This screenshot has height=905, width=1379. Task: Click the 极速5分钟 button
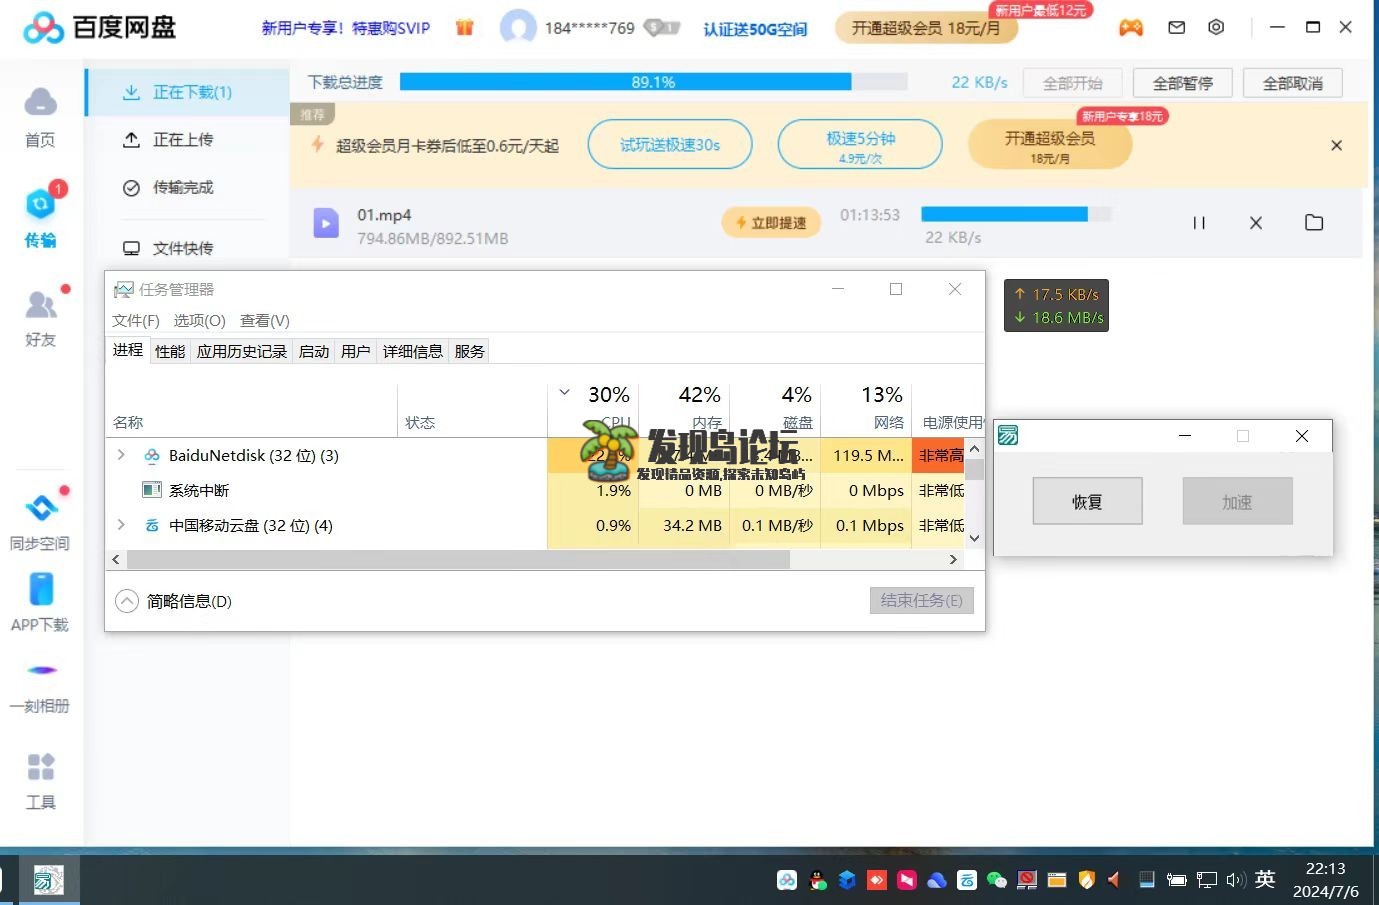tap(860, 145)
